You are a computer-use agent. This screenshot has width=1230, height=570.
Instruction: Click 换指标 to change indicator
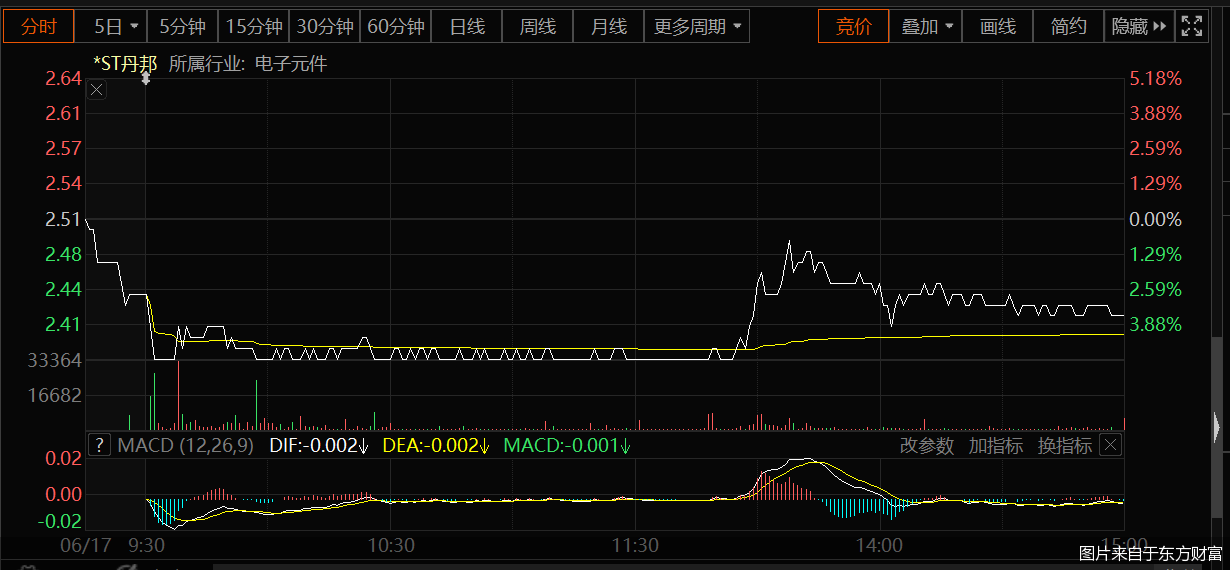click(1065, 446)
